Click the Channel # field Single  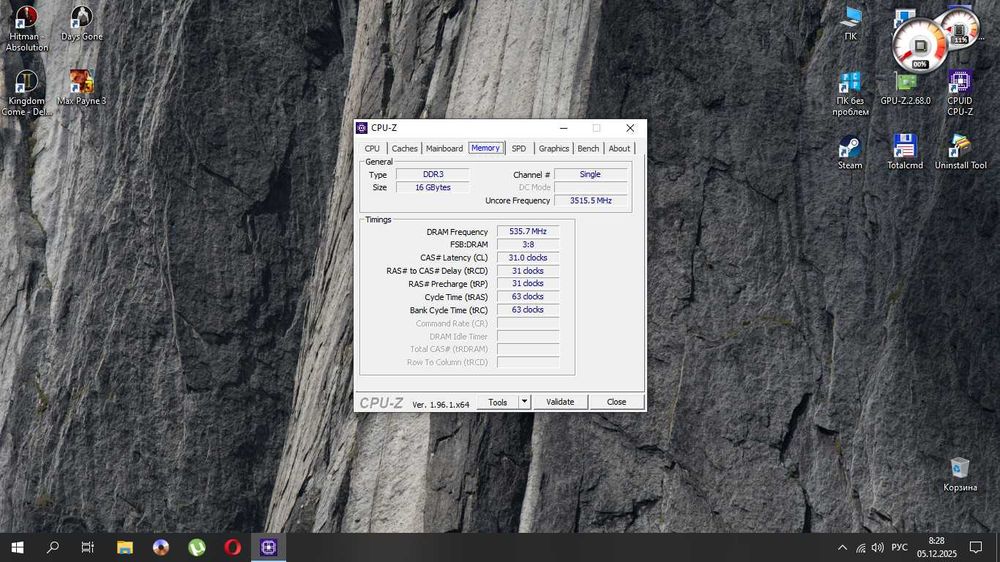click(590, 174)
